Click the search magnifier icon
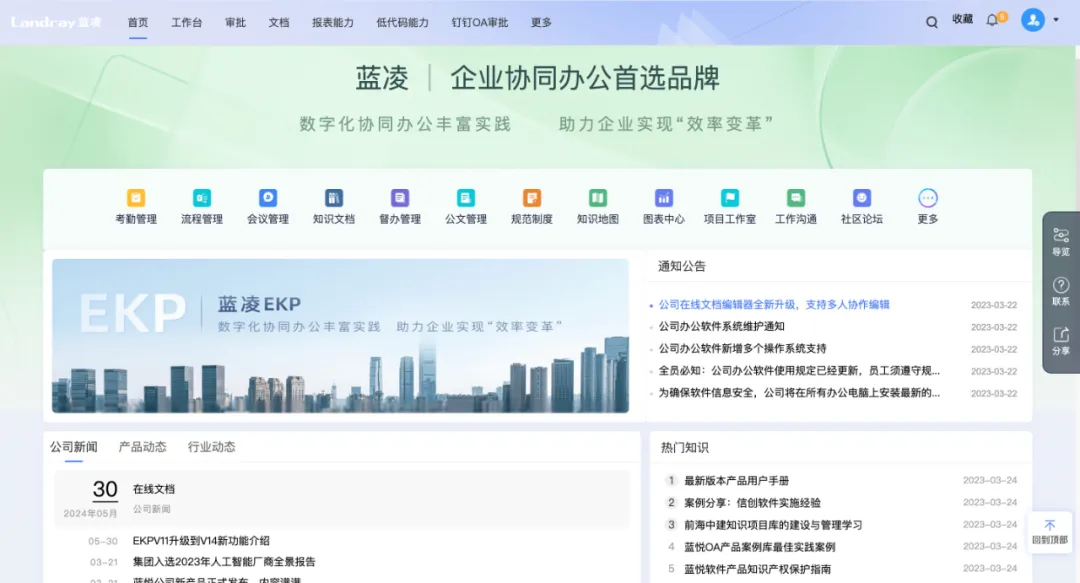The height and width of the screenshot is (583, 1080). pos(932,22)
